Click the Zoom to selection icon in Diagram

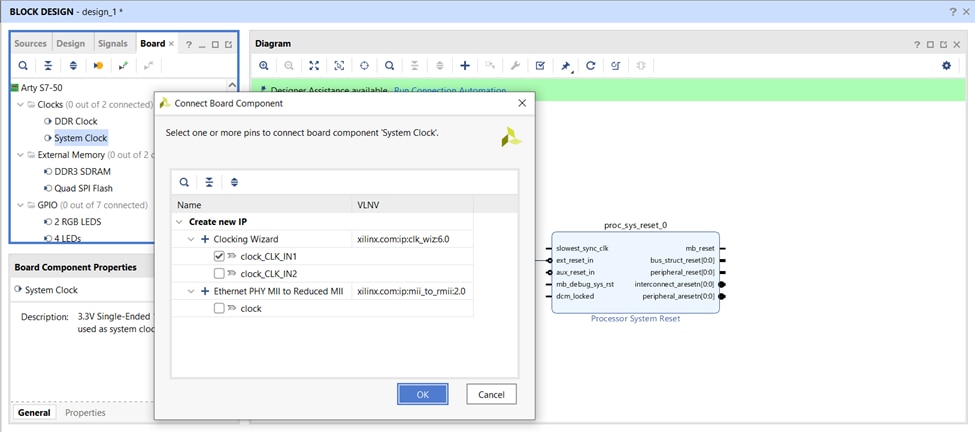[339, 65]
